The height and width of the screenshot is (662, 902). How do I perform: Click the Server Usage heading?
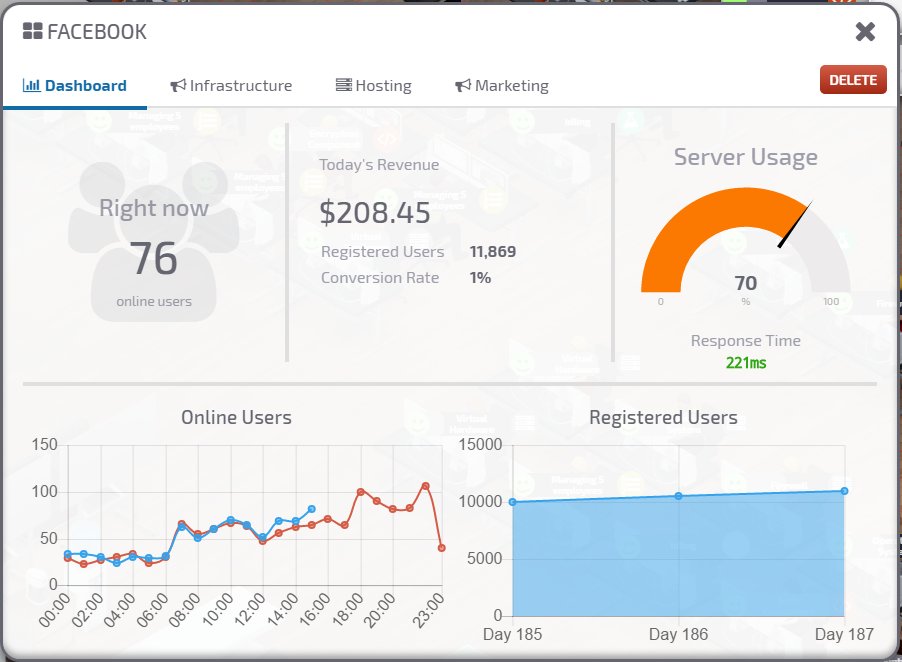pos(746,157)
